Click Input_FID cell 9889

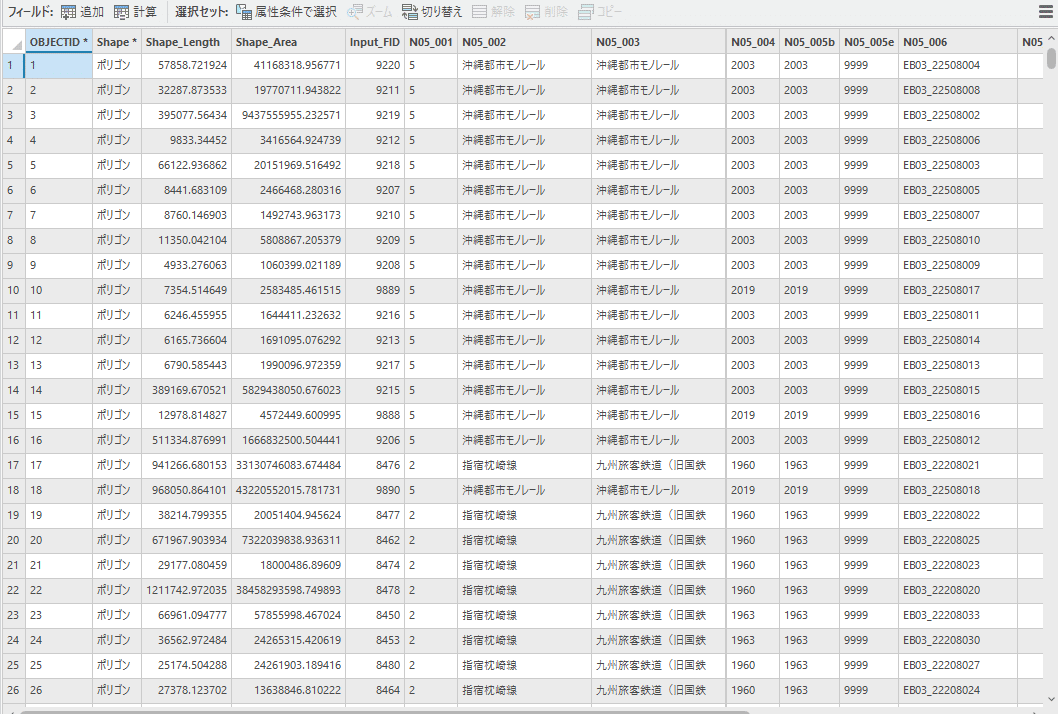coord(374,290)
